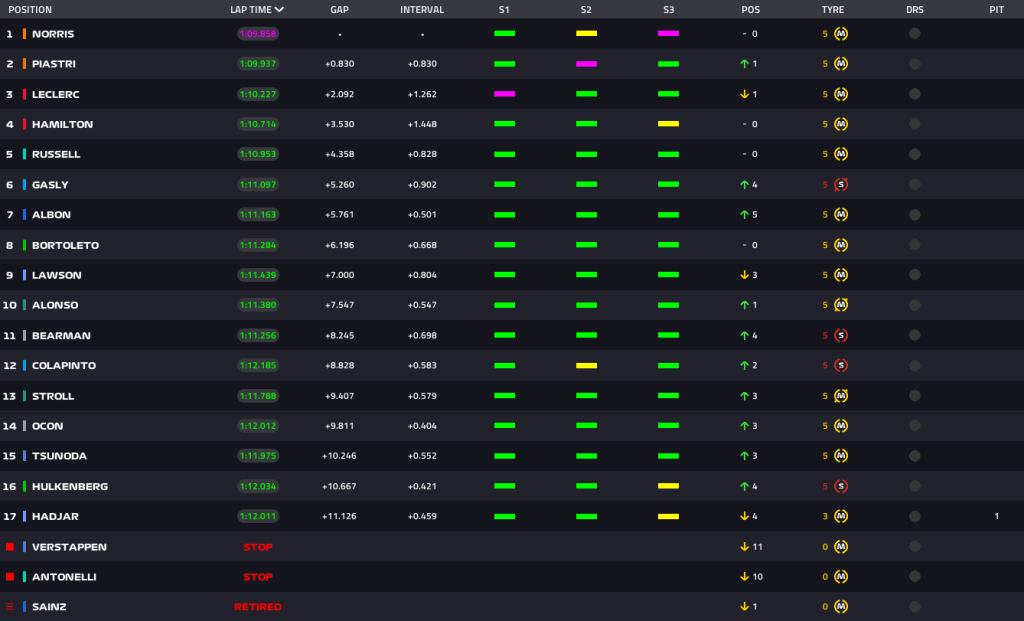Click Verstappen's red STOP status
This screenshot has height=621, width=1024.
pyautogui.click(x=258, y=547)
